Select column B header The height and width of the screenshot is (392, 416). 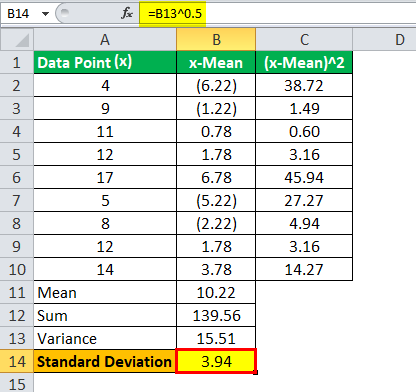click(216, 40)
